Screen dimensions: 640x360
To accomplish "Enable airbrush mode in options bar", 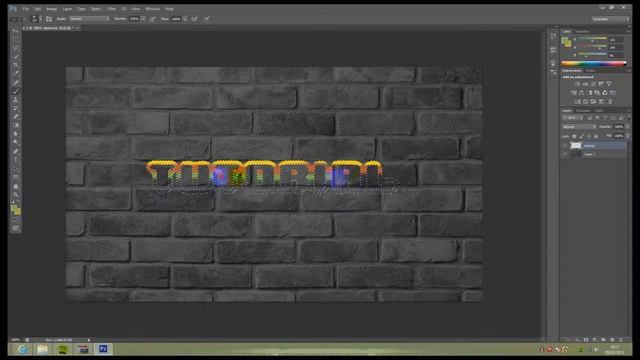I will (195, 19).
